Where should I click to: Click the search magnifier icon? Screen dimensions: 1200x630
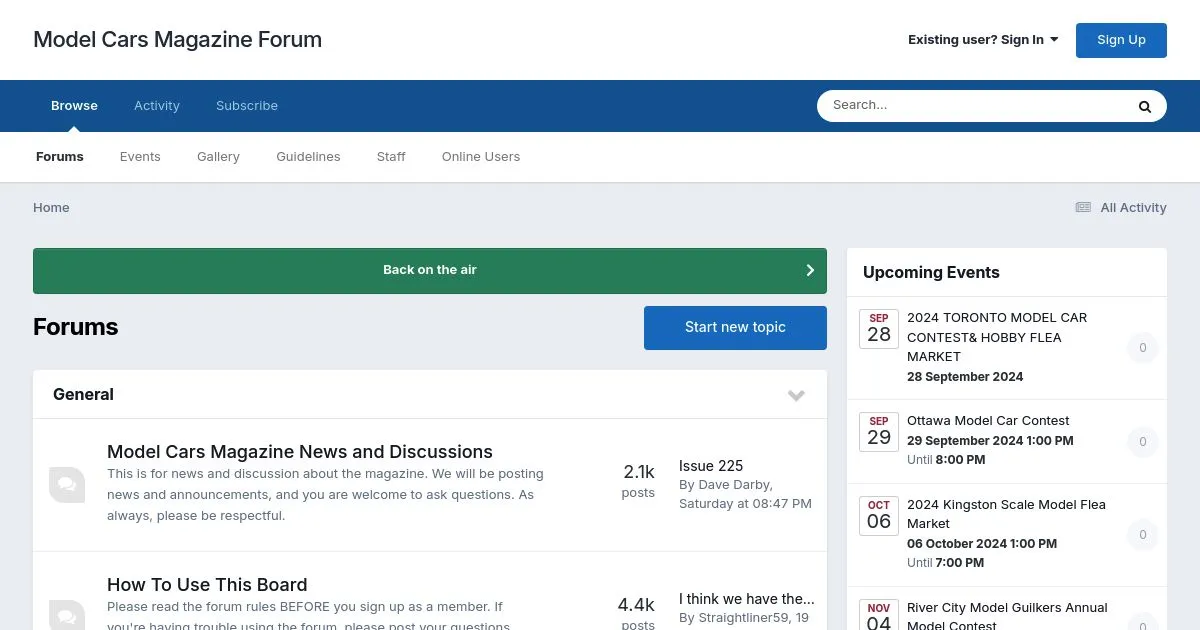(x=1145, y=106)
